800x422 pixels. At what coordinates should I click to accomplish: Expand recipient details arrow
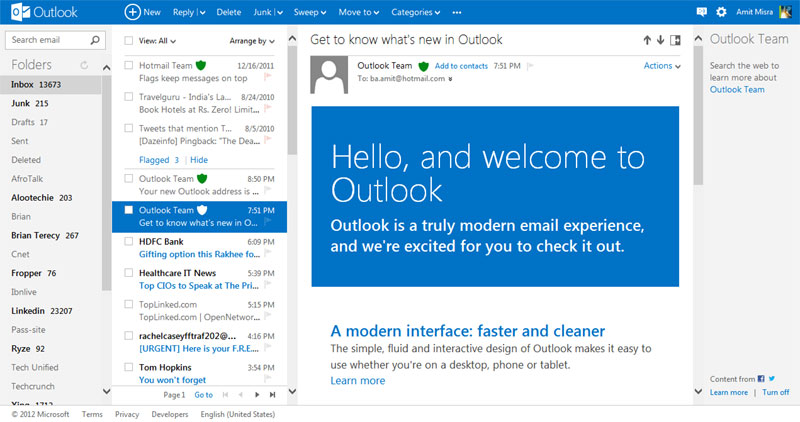[x=451, y=79]
